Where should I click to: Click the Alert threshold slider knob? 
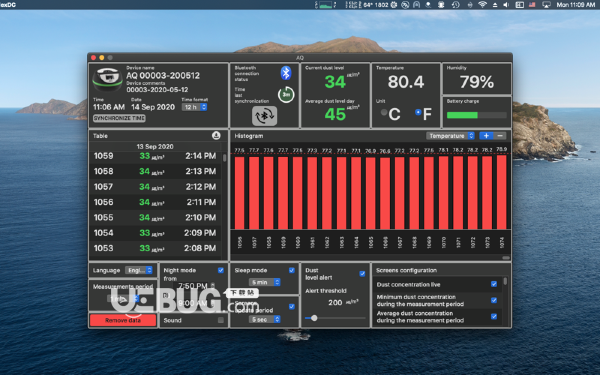click(x=314, y=318)
